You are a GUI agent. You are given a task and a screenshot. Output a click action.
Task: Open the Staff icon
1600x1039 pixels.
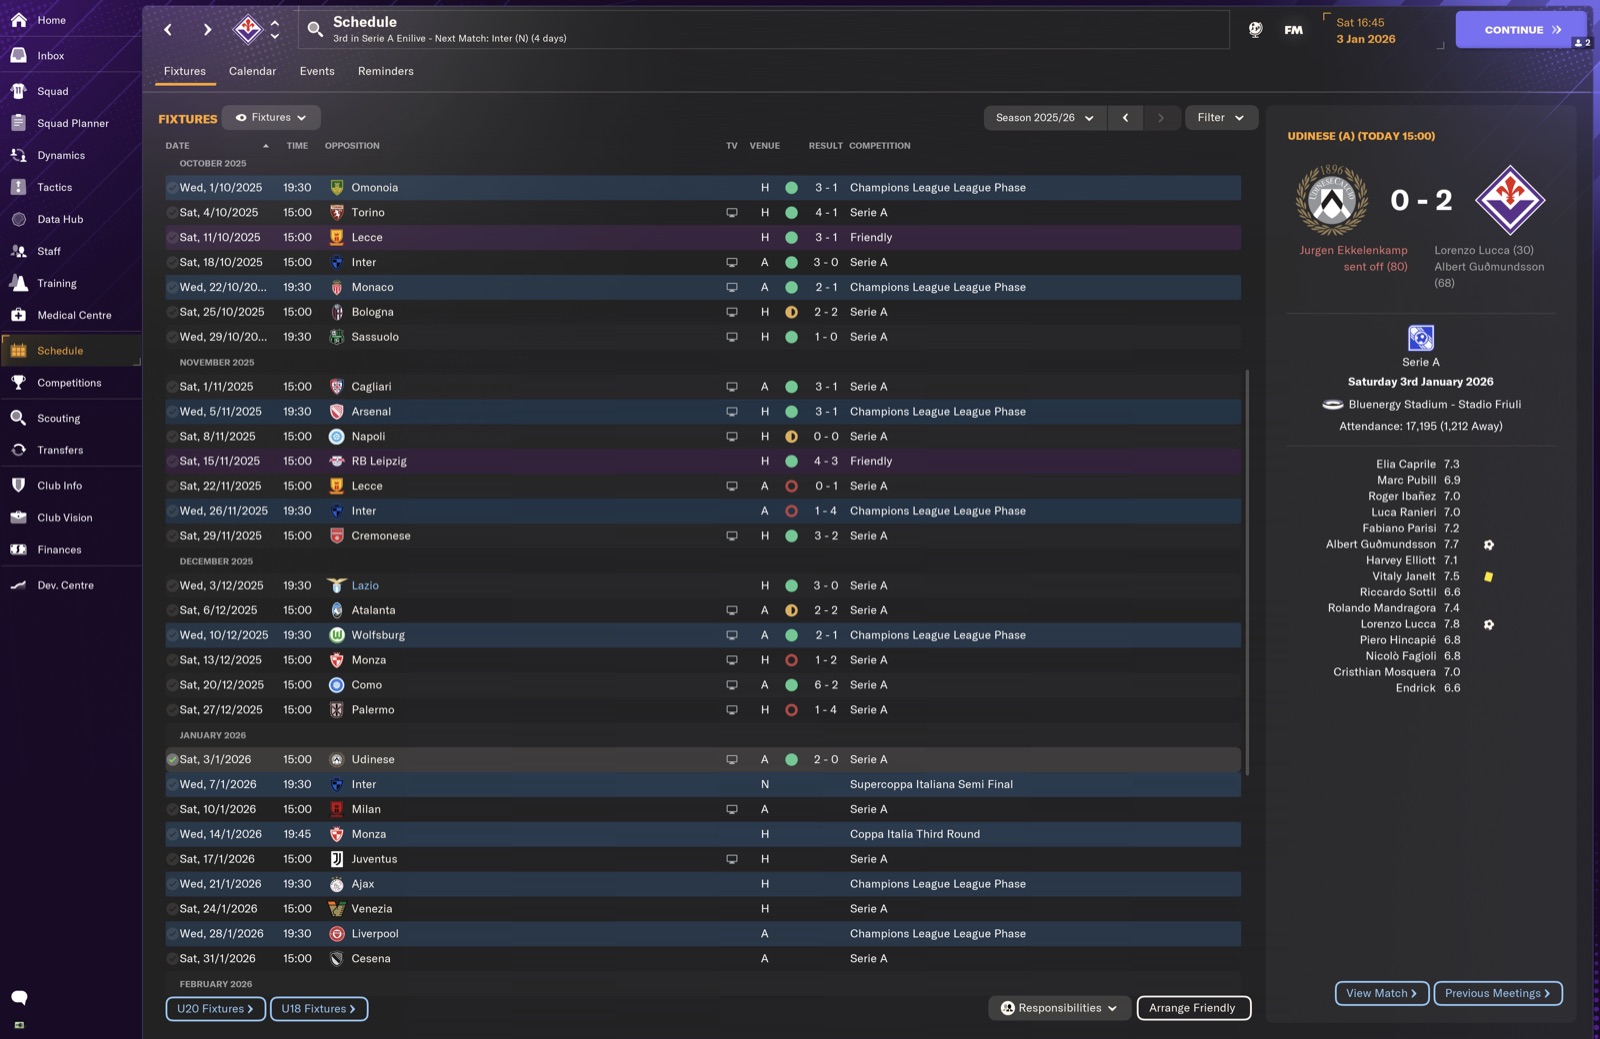[18, 251]
